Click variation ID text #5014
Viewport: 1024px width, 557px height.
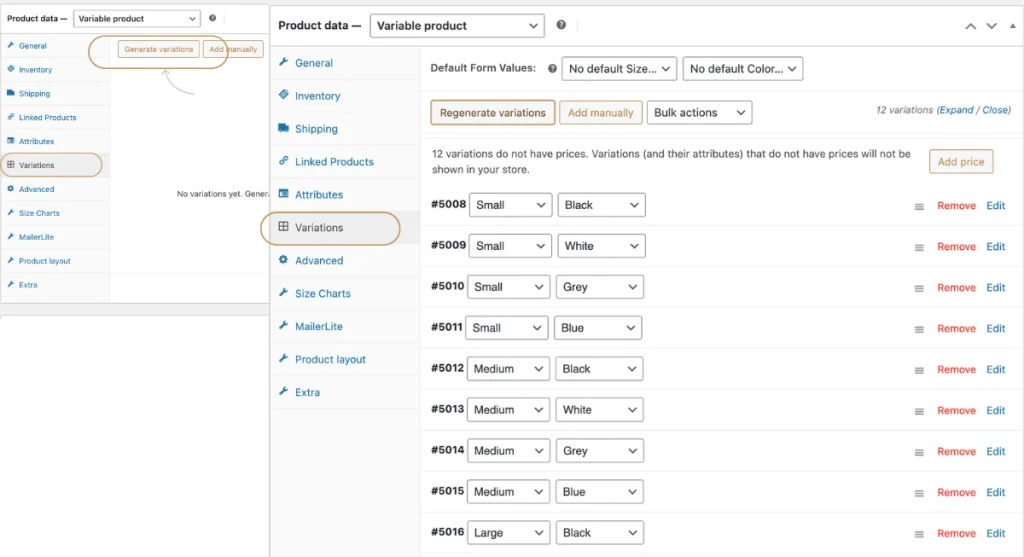coord(447,450)
